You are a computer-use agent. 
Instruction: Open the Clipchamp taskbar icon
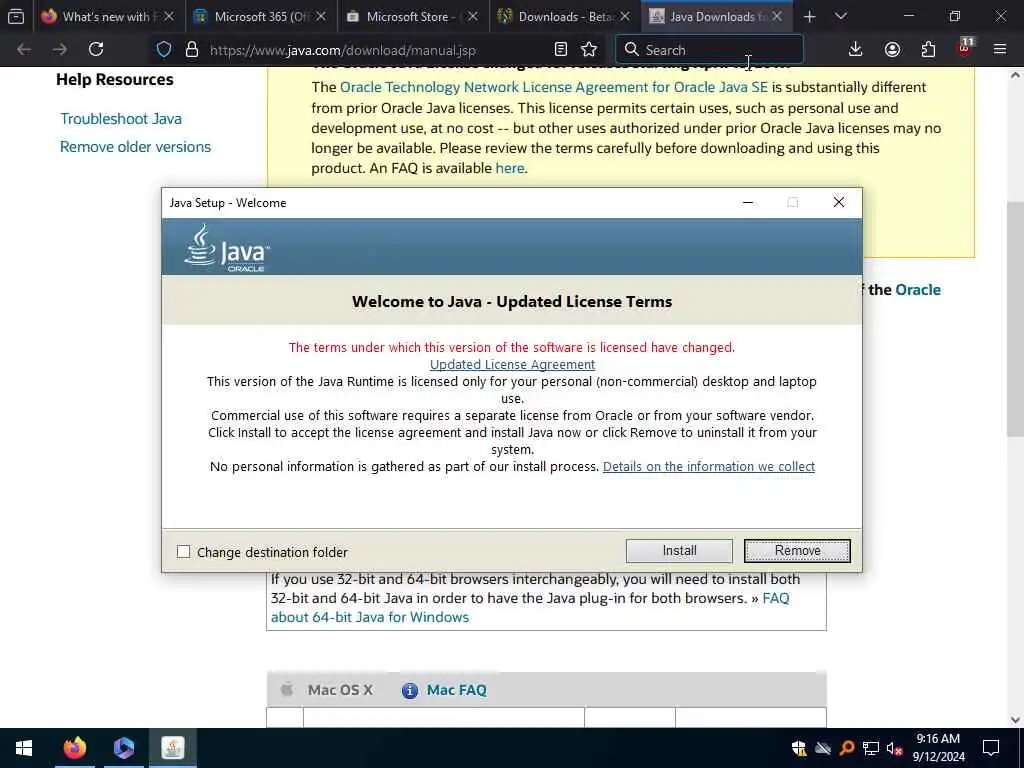click(123, 748)
